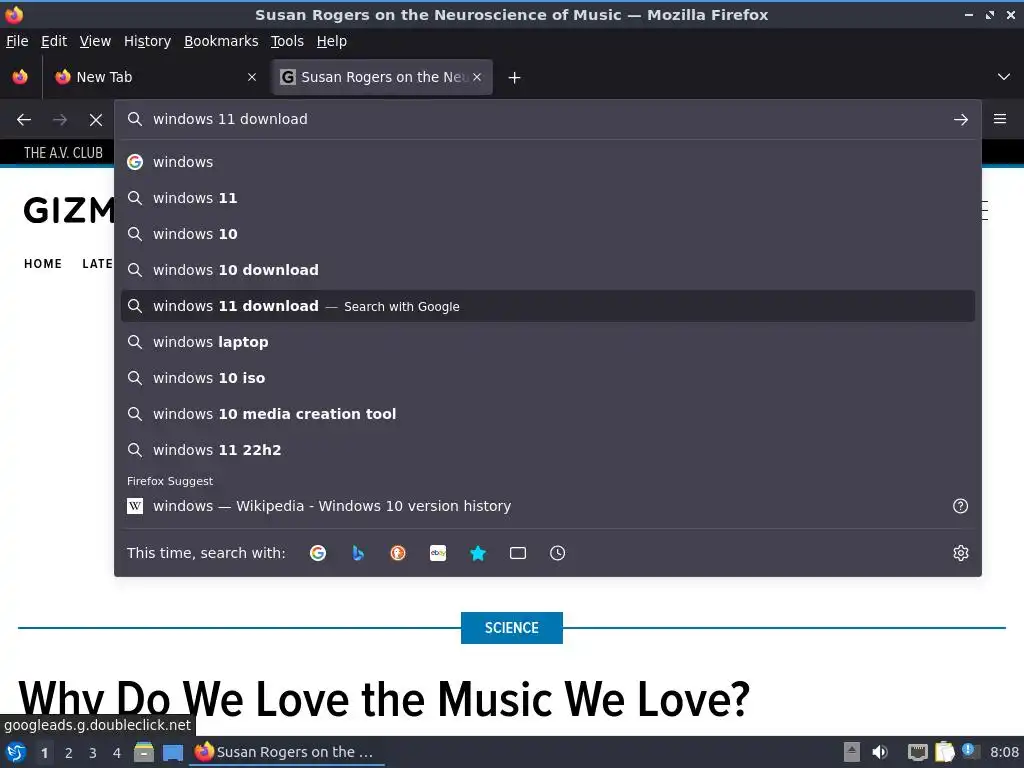Image resolution: width=1024 pixels, height=768 pixels.
Task: Search history using the clock icon
Action: pos(558,553)
